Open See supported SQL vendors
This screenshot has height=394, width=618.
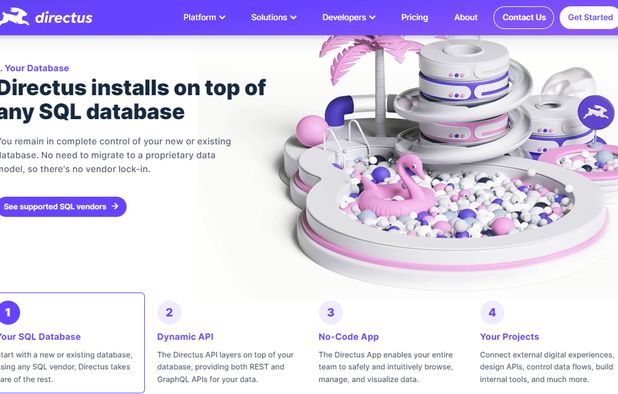(62, 206)
